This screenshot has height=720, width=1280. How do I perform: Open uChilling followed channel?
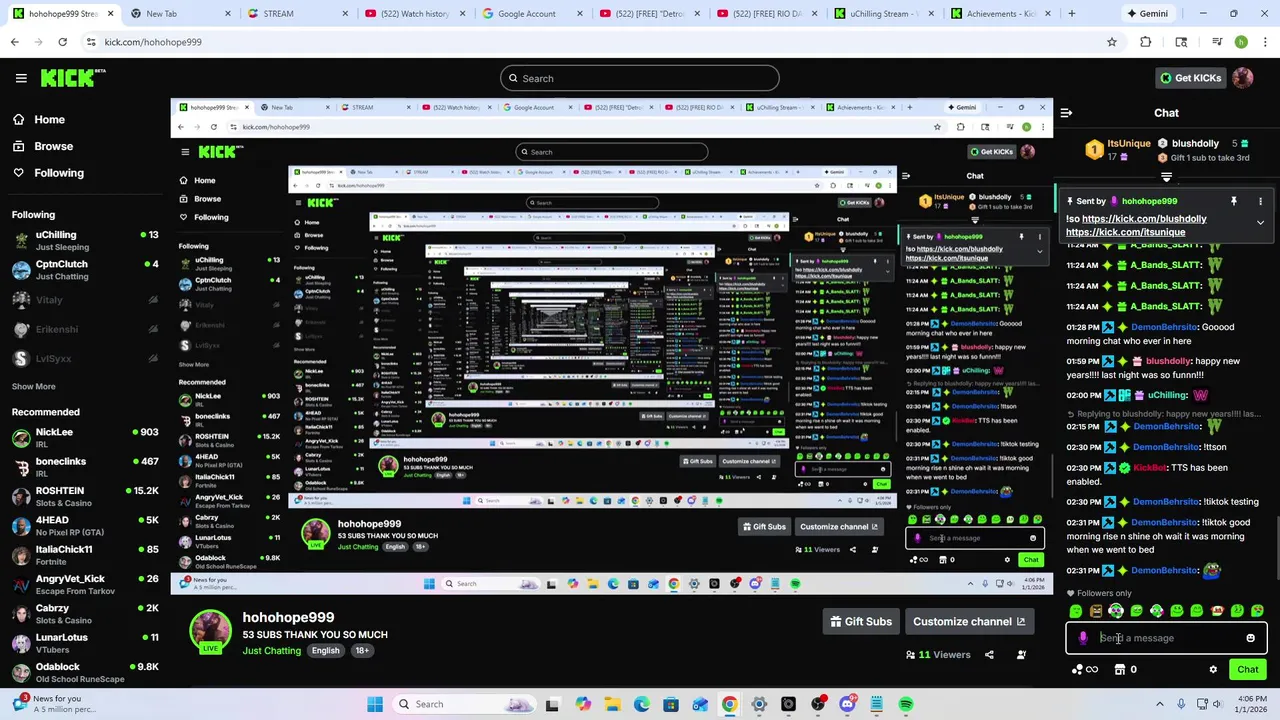click(x=85, y=241)
